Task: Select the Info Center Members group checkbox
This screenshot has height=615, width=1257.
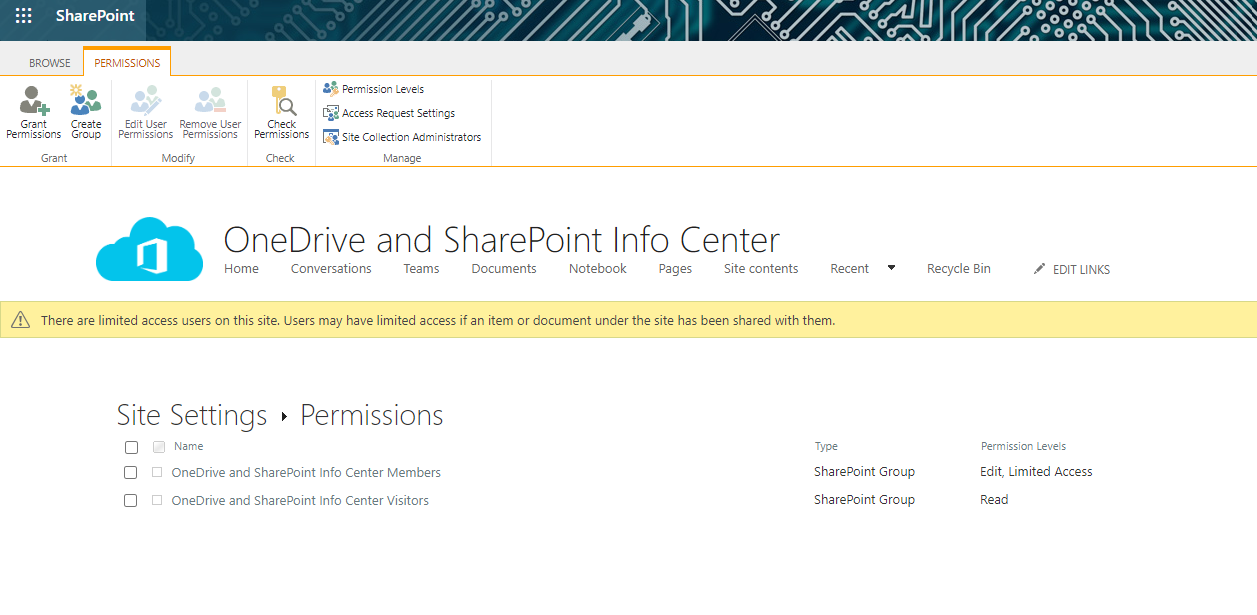Action: coord(130,472)
